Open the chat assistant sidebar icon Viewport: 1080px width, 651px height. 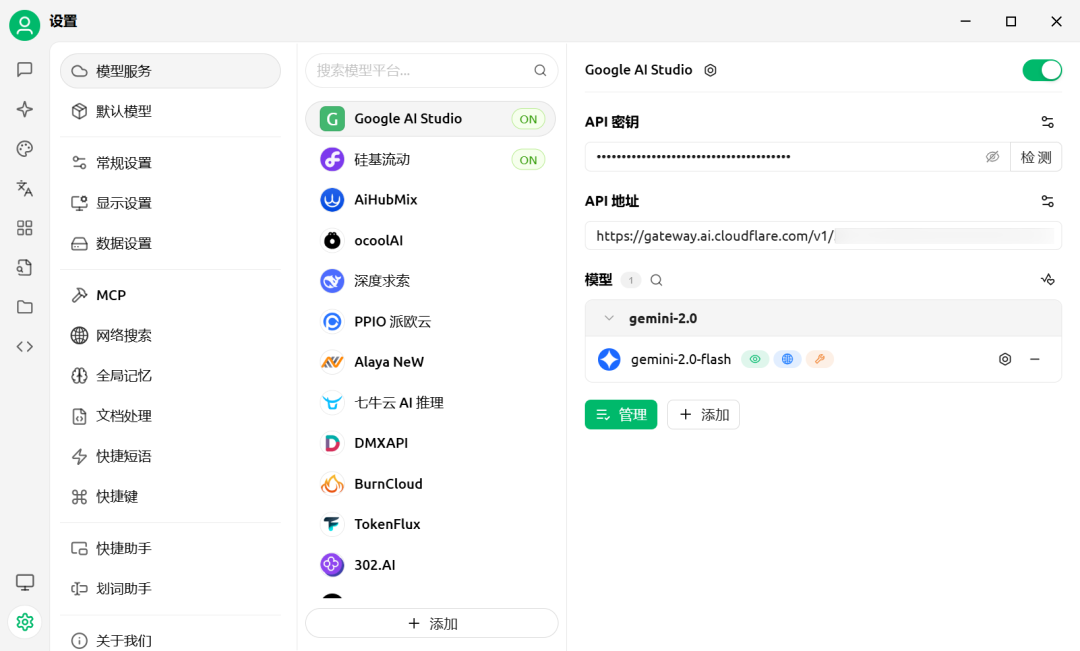point(25,70)
